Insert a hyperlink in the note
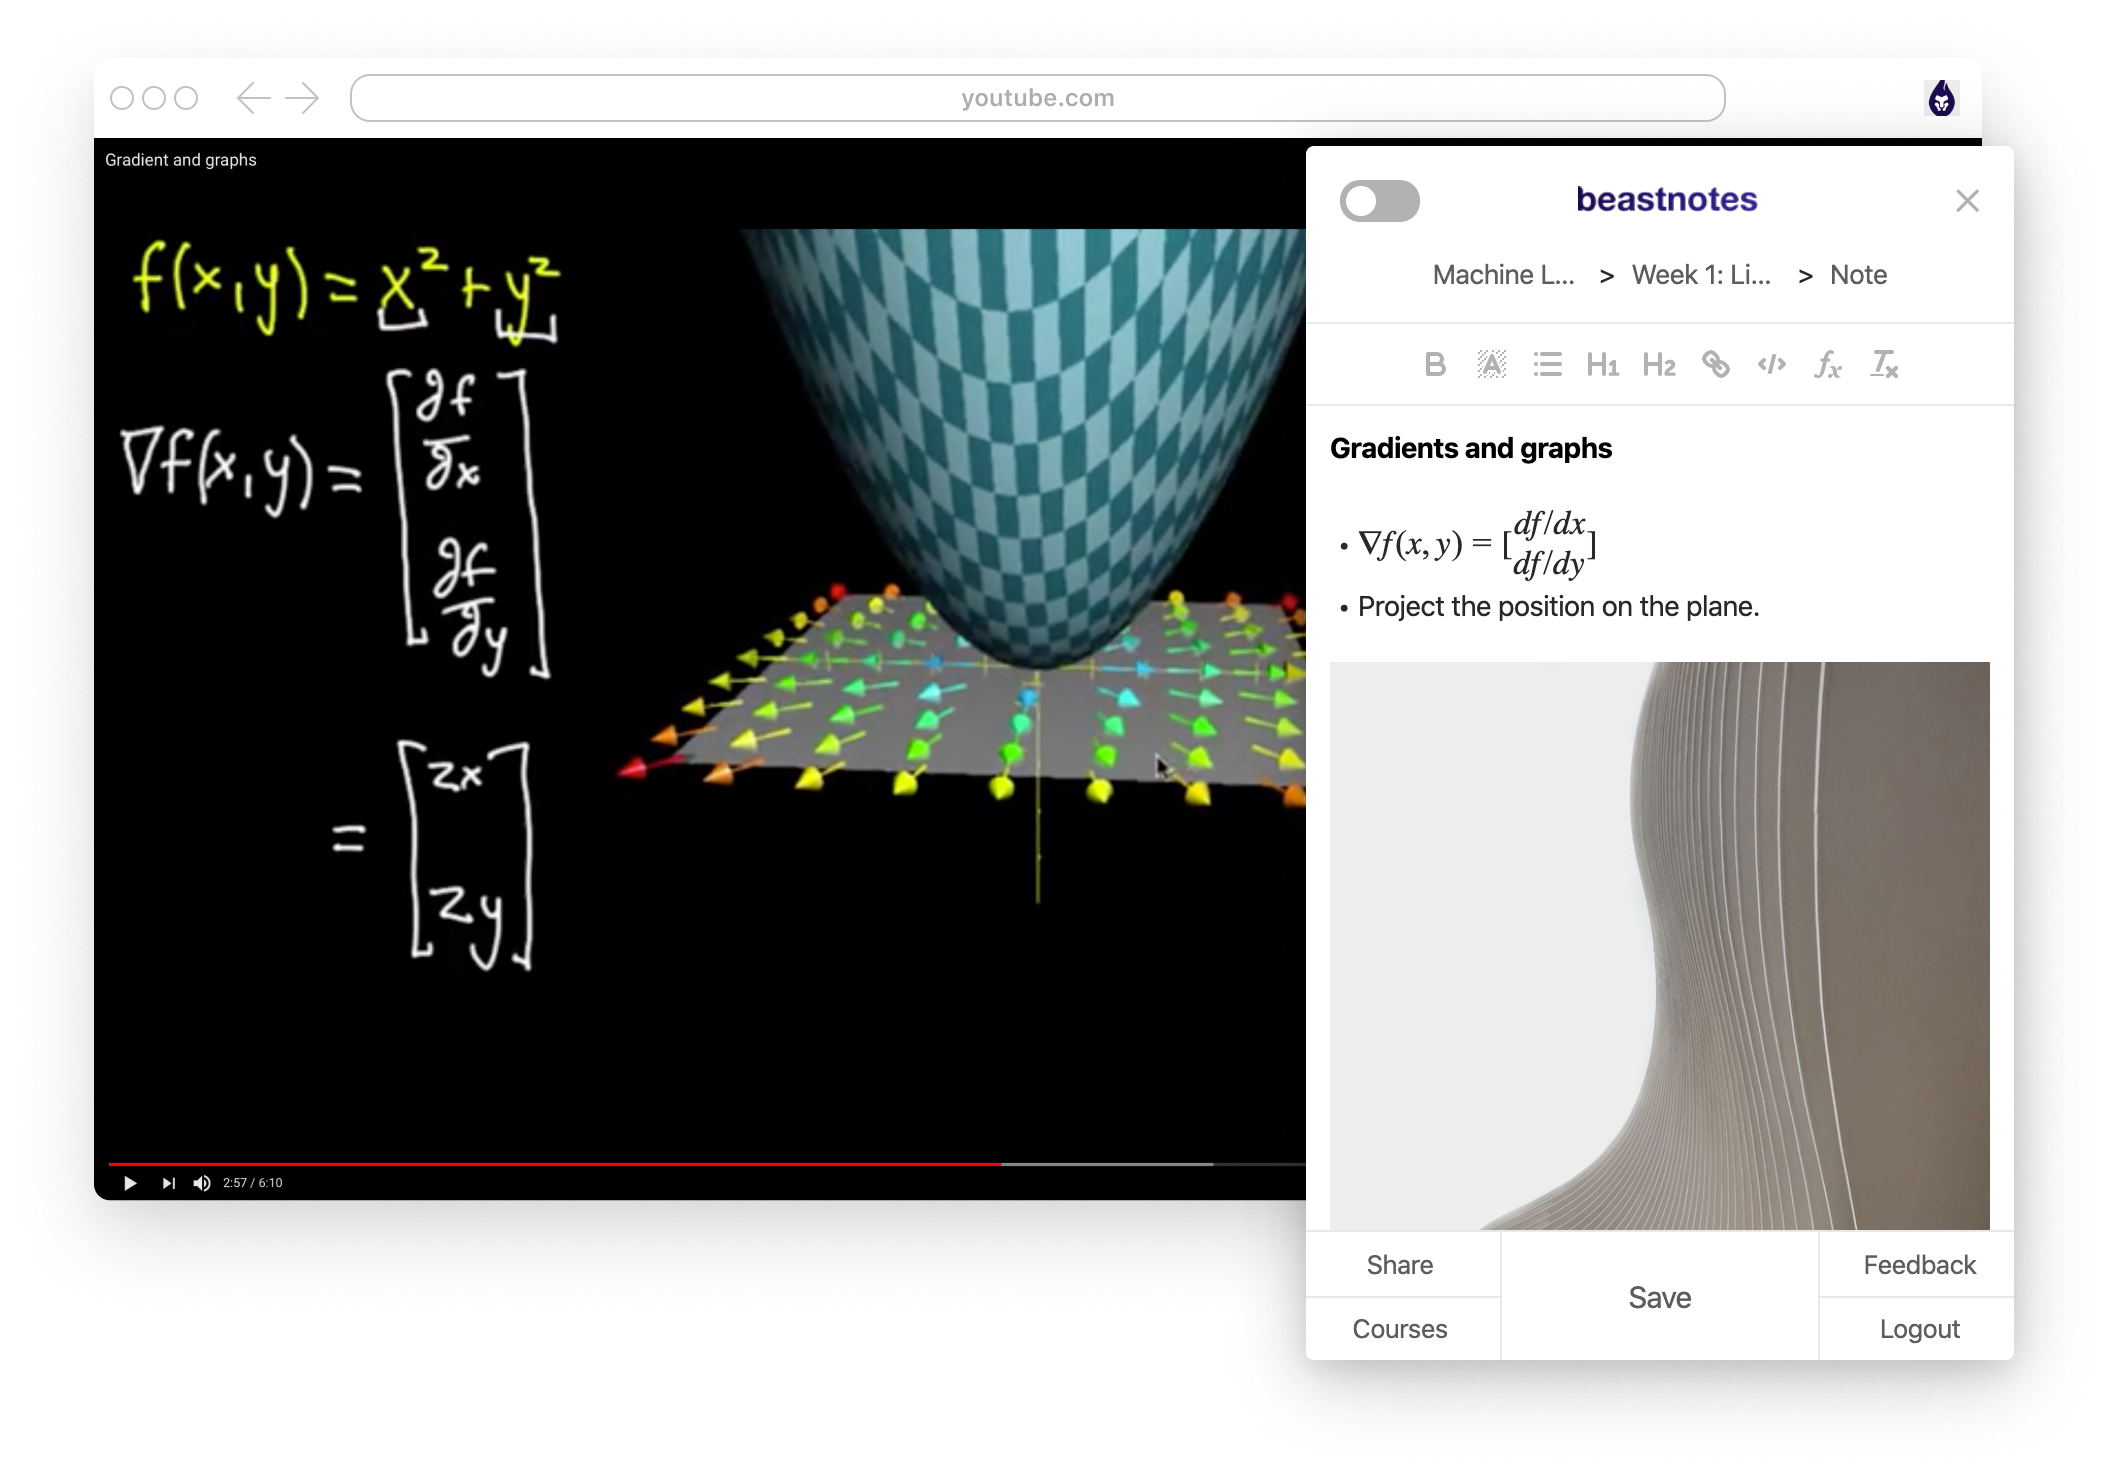Image resolution: width=2112 pixels, height=1476 pixels. click(1715, 365)
